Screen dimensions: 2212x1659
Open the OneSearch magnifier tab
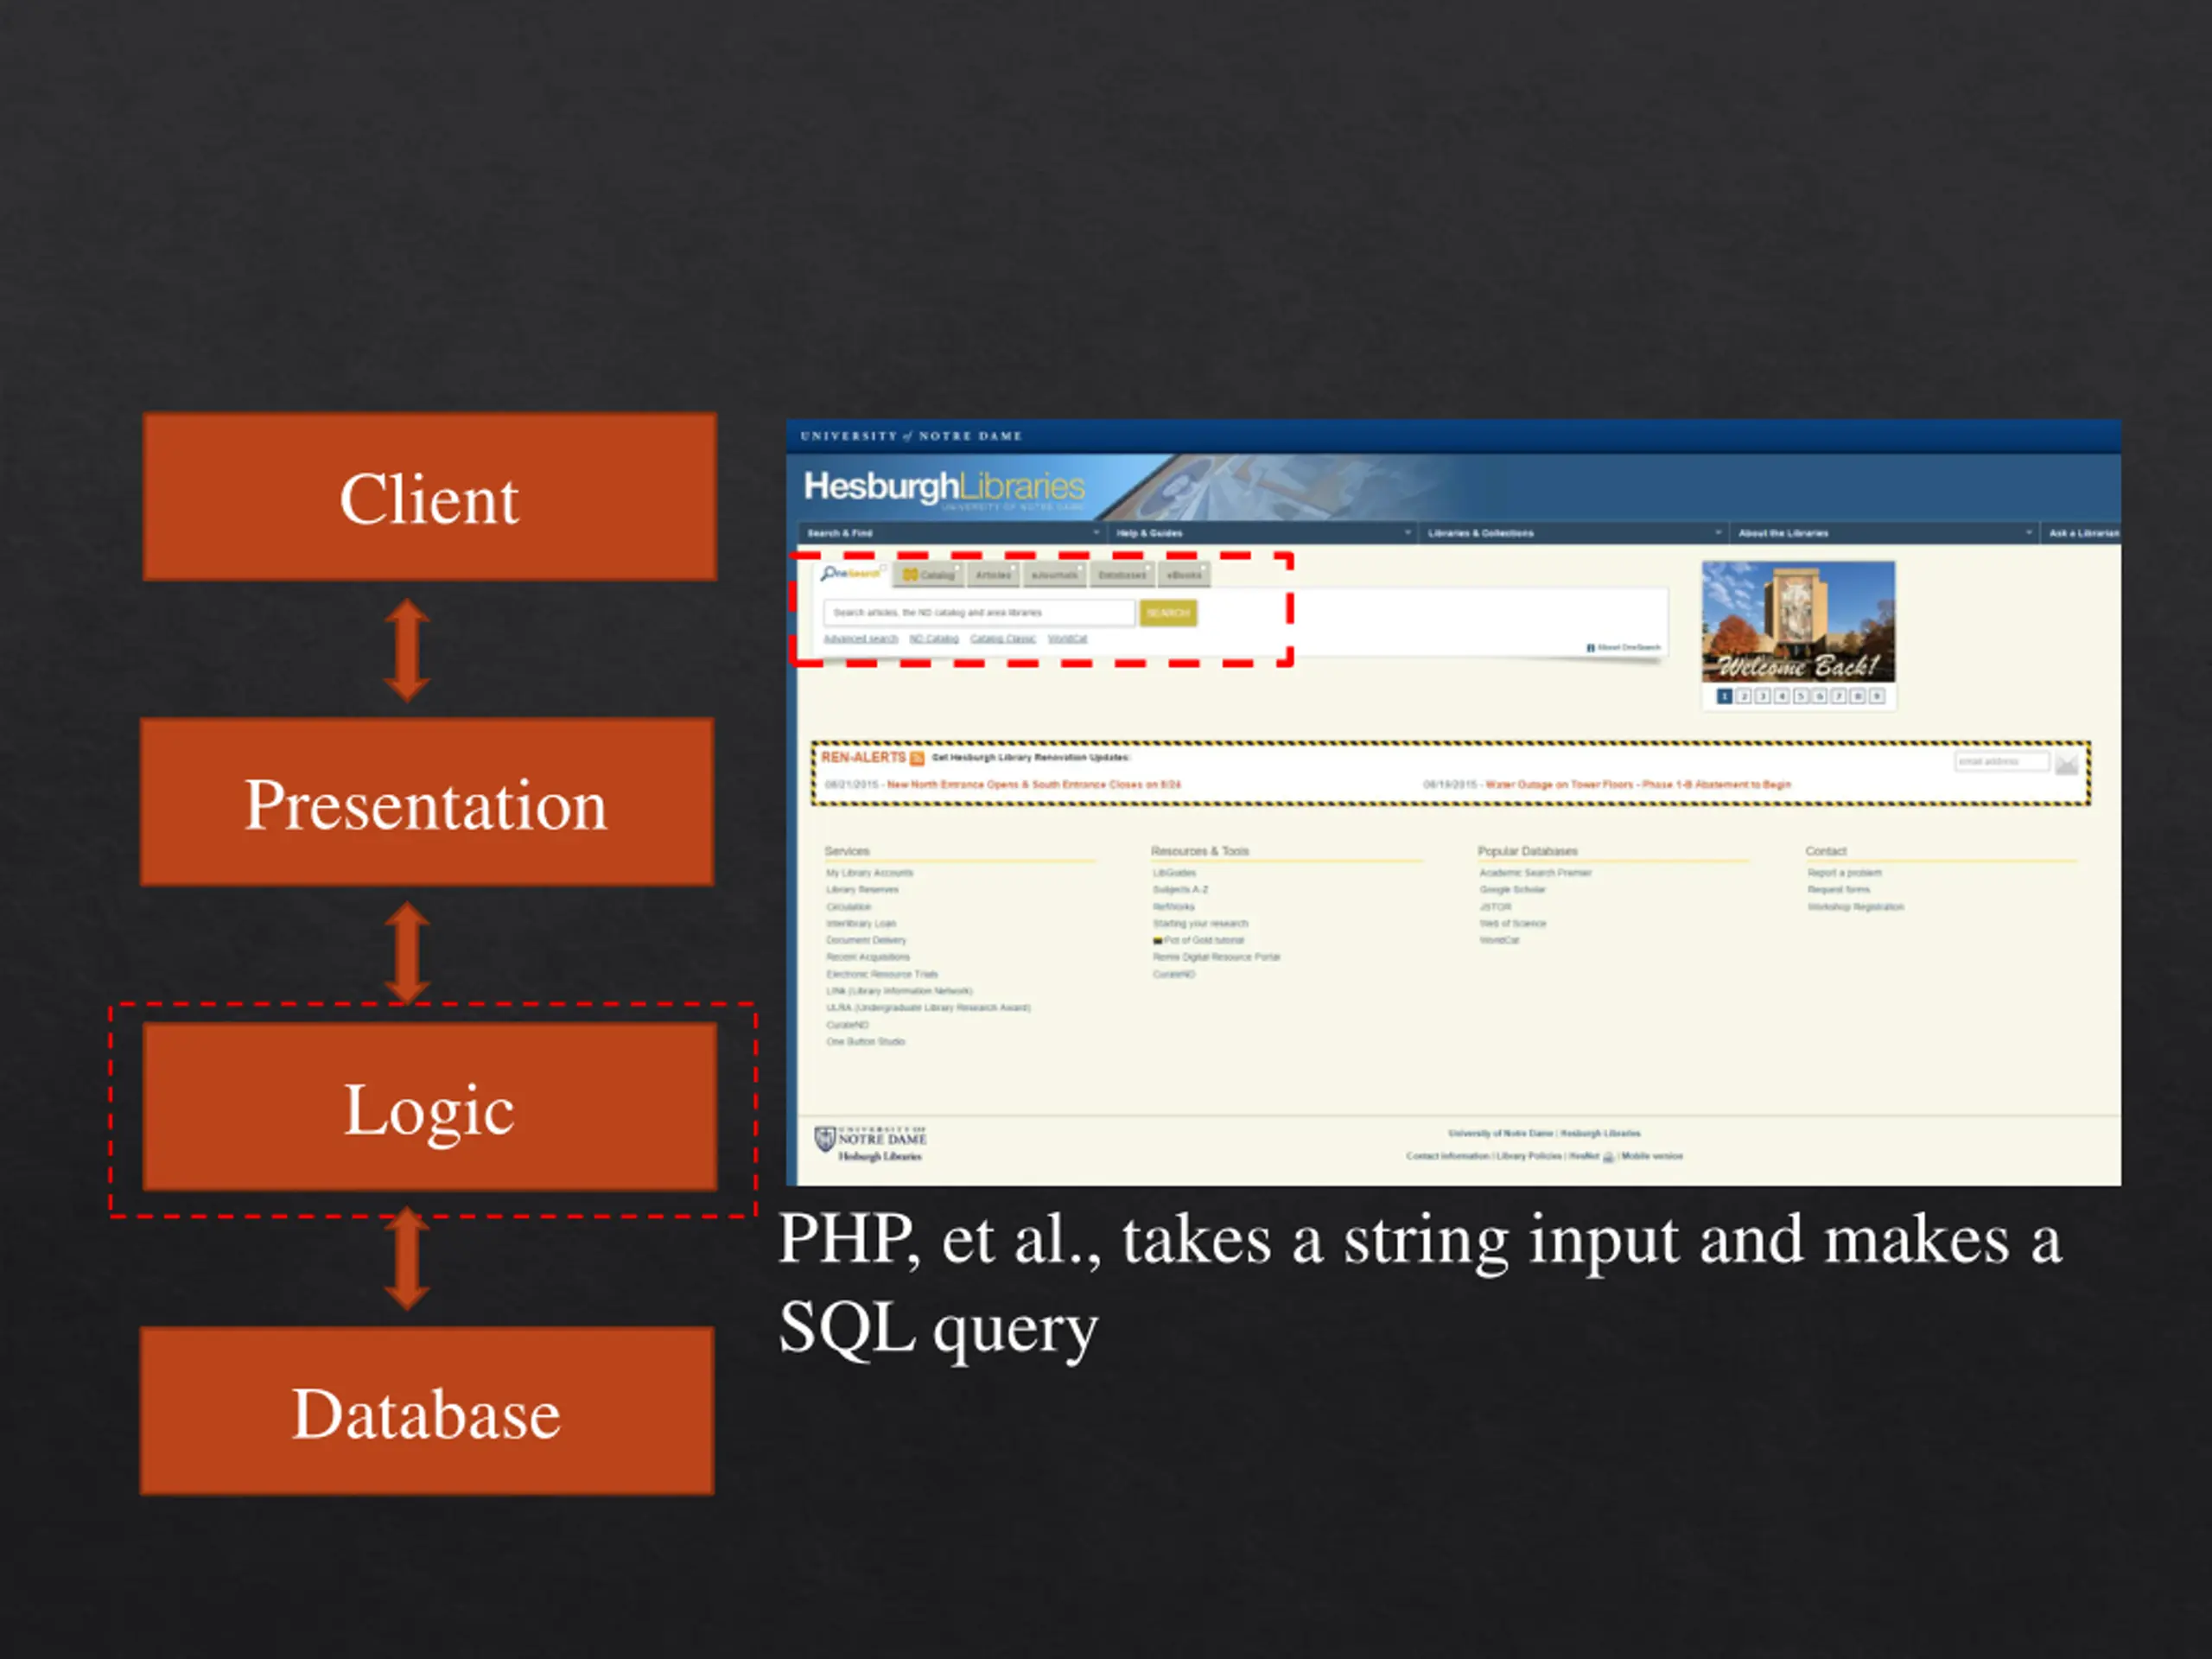(852, 573)
